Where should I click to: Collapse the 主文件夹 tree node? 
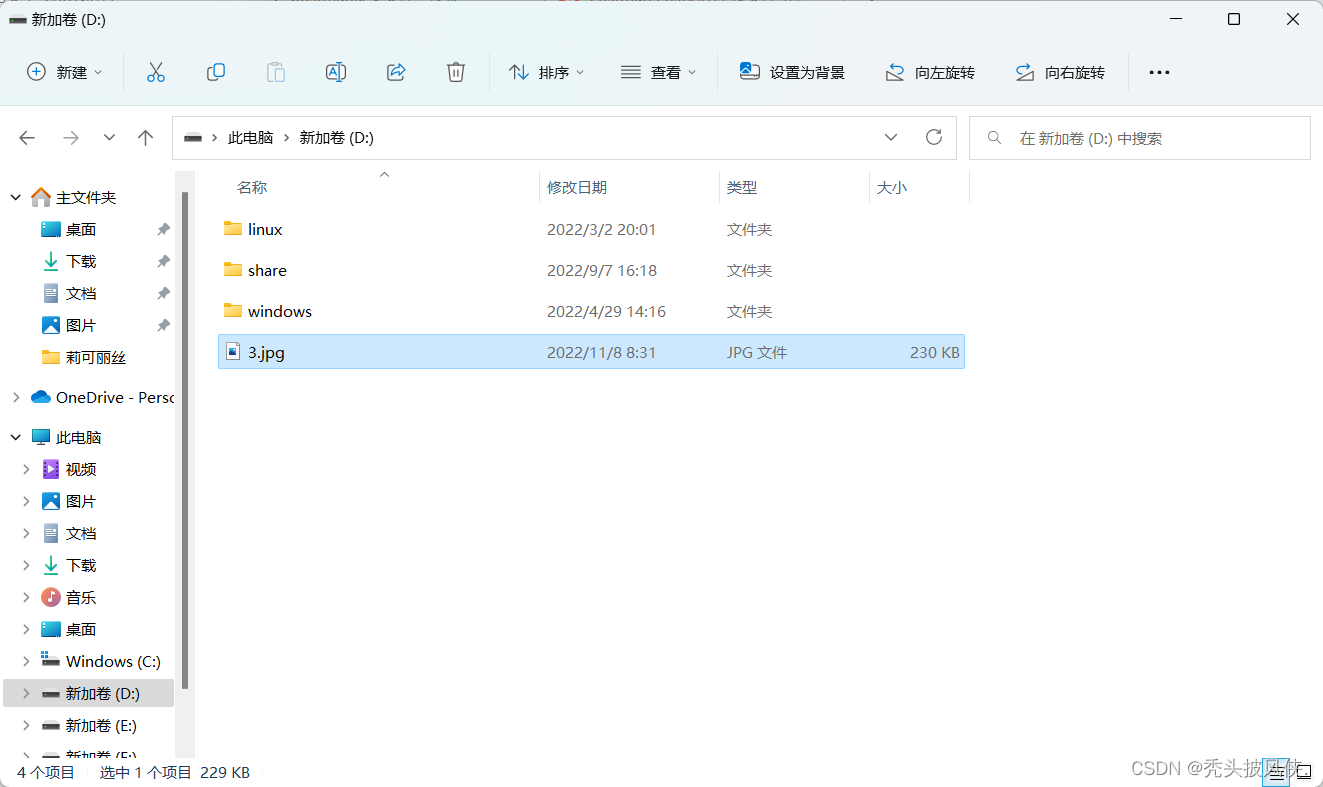(16, 198)
